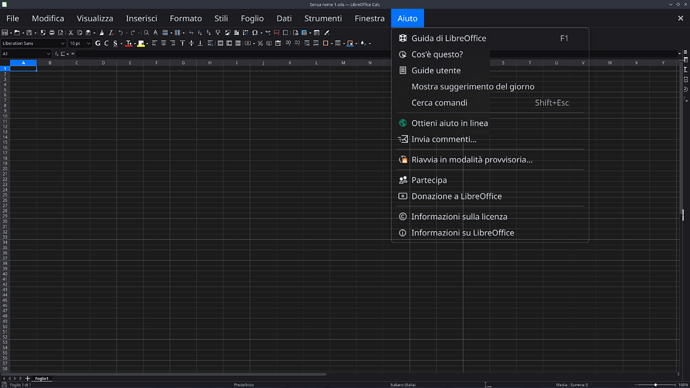Choose Mostra suggerimento del giorno

pos(489,87)
